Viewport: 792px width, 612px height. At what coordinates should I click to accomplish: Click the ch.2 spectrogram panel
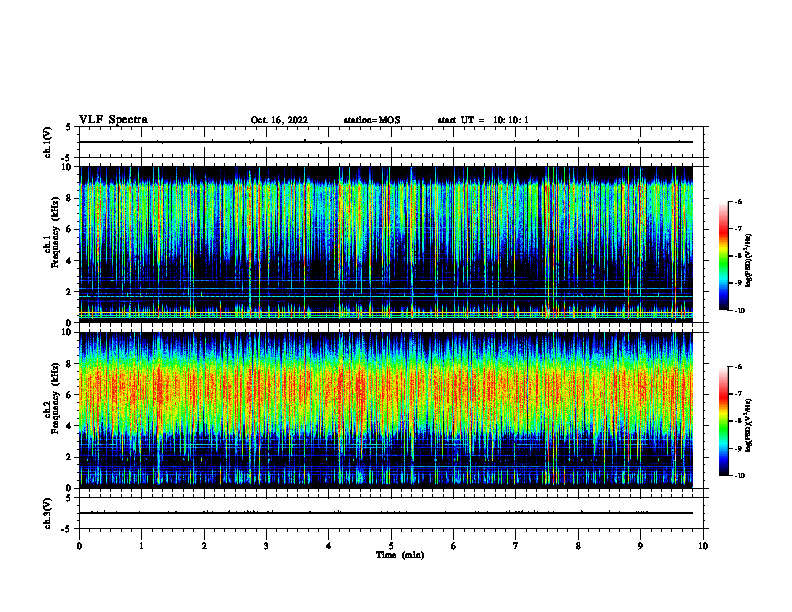(x=386, y=410)
